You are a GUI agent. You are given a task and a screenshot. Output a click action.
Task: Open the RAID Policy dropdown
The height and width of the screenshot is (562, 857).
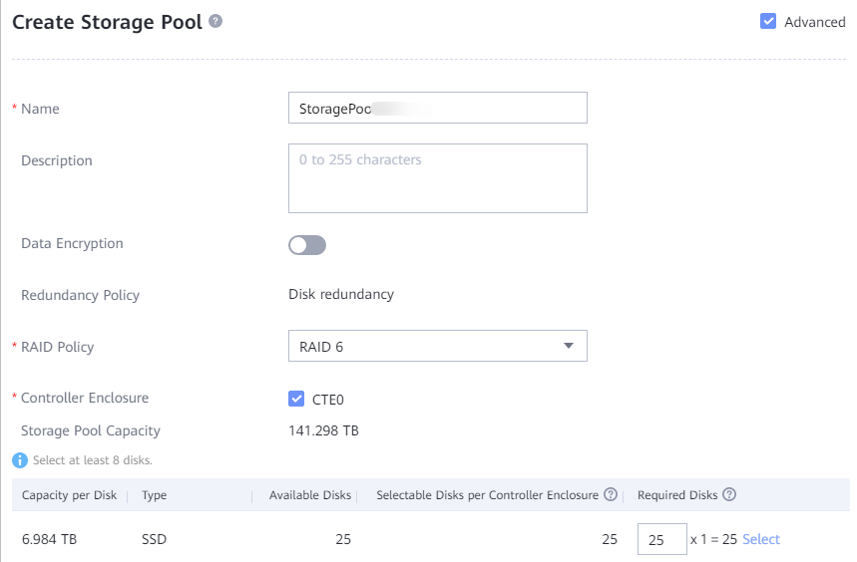[x=437, y=346]
